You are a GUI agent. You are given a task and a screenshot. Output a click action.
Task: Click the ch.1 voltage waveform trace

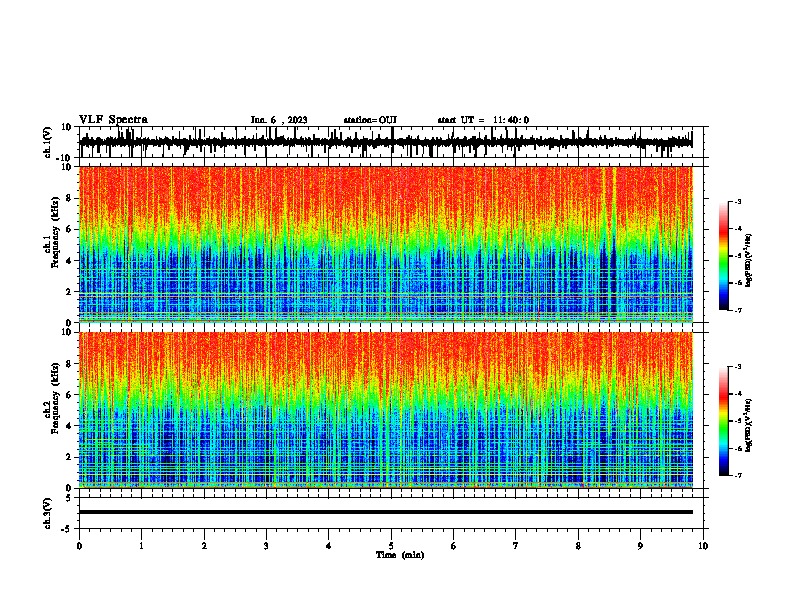tap(385, 142)
